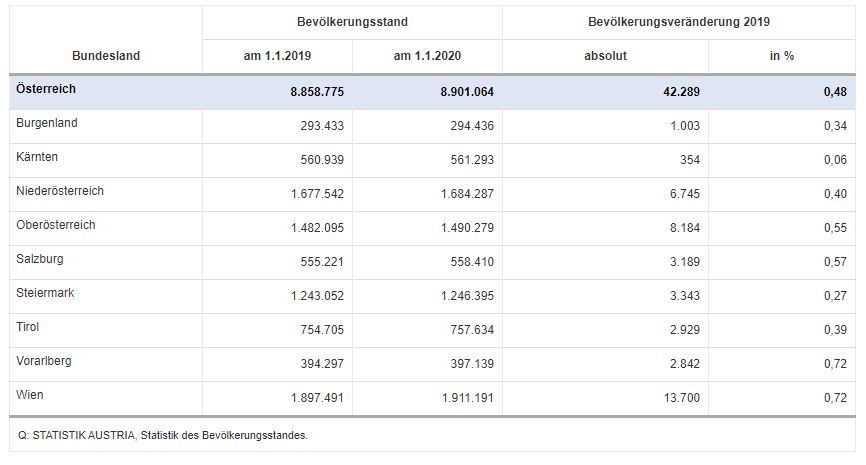This screenshot has width=866, height=465.
Task: Click the Österreich row label
Action: click(x=46, y=89)
